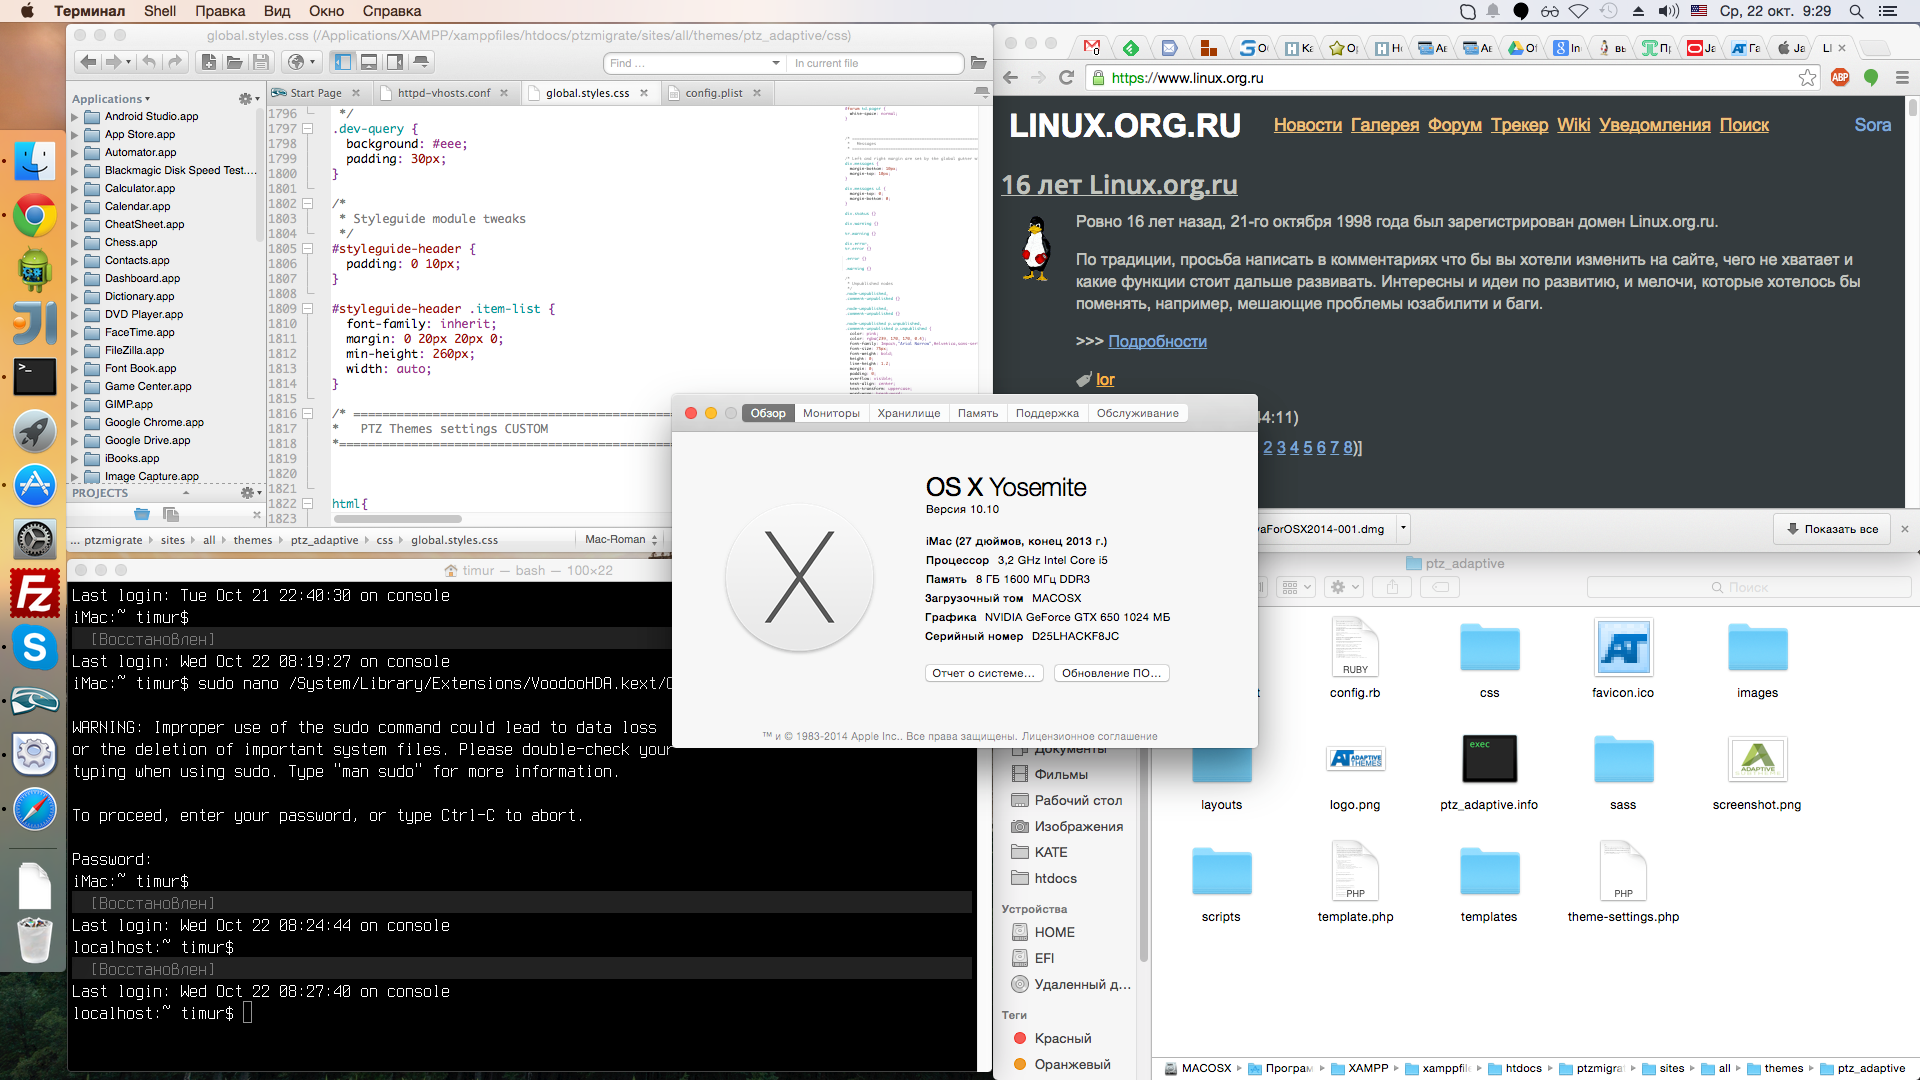Toggle Komodo's right pane visibility
The height and width of the screenshot is (1080, 1920).
(395, 62)
